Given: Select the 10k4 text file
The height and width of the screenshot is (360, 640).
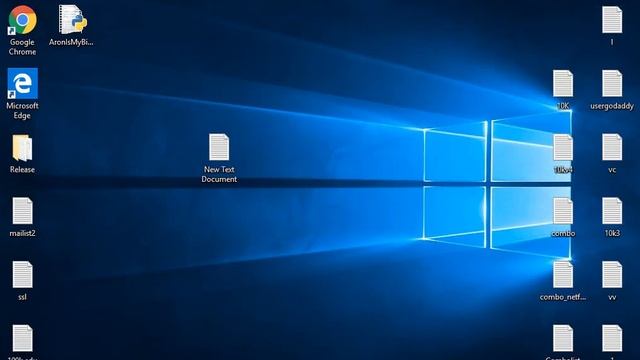Looking at the screenshot, I should point(563,147).
